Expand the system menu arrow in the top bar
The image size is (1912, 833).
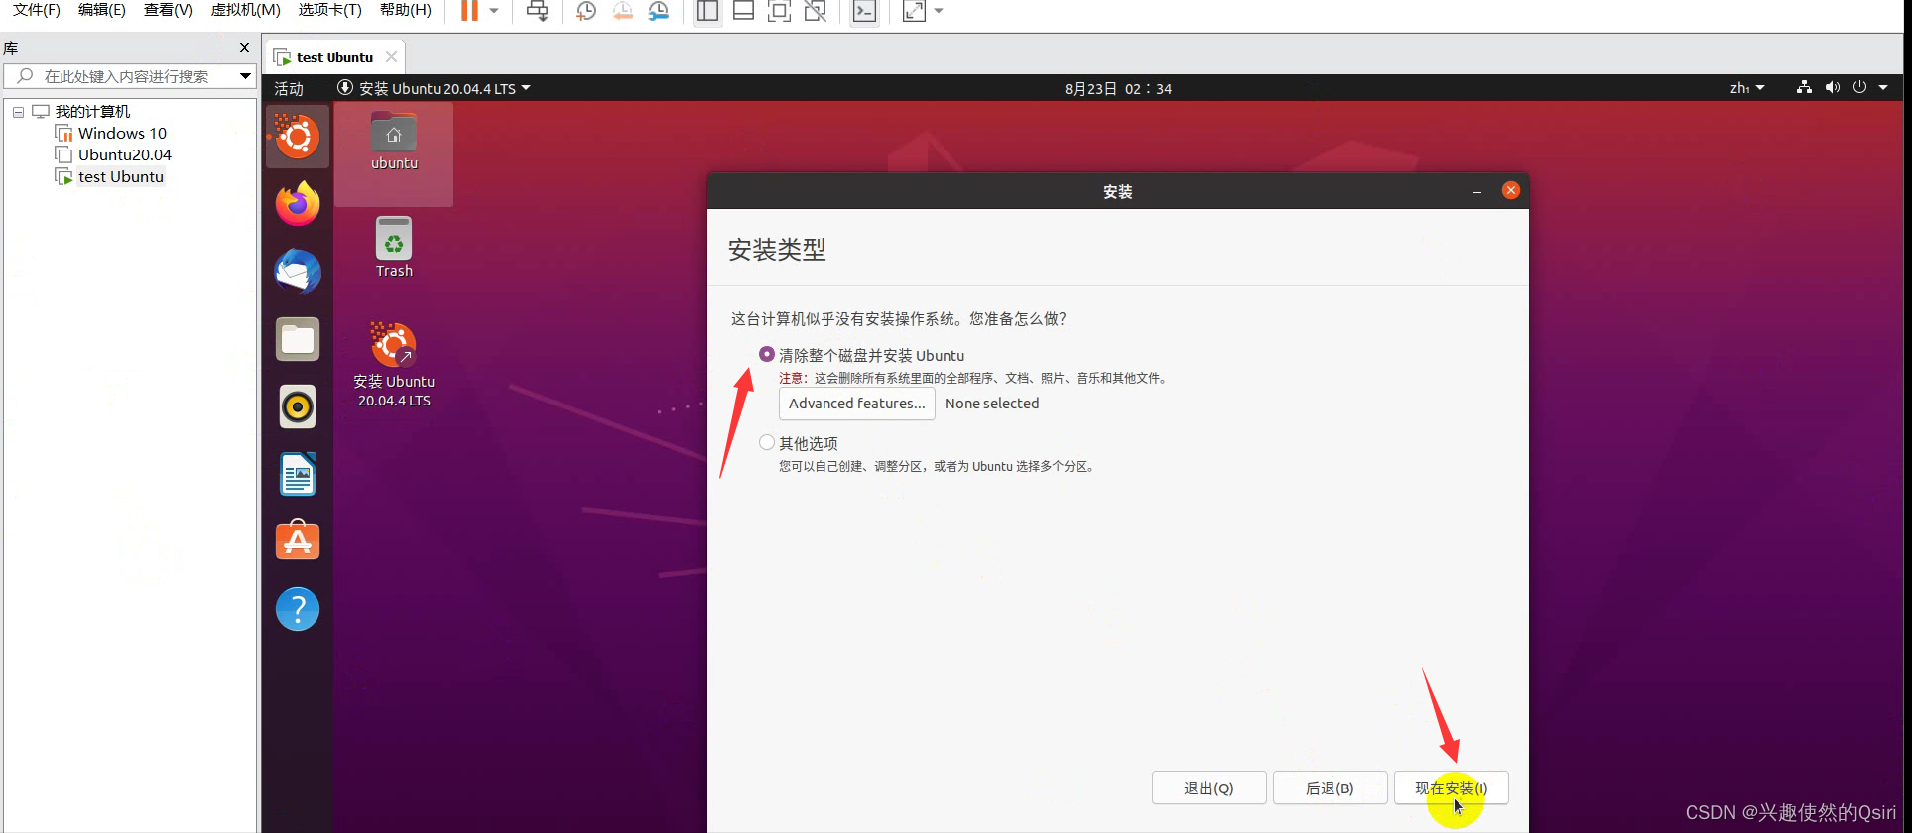tap(1883, 87)
